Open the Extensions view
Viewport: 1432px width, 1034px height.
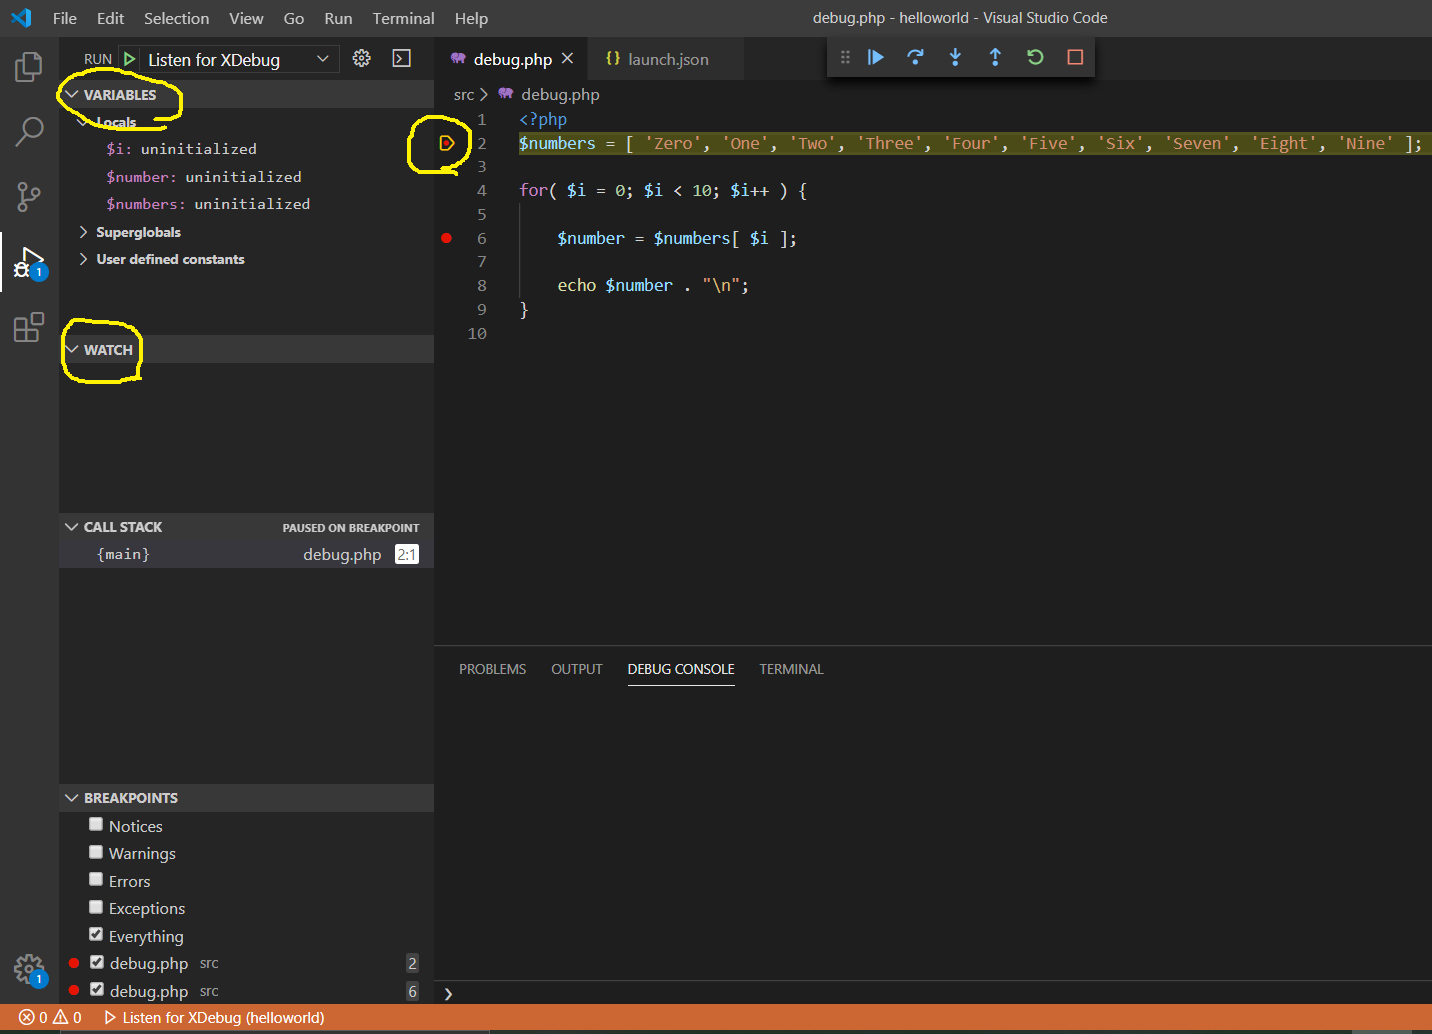point(29,327)
